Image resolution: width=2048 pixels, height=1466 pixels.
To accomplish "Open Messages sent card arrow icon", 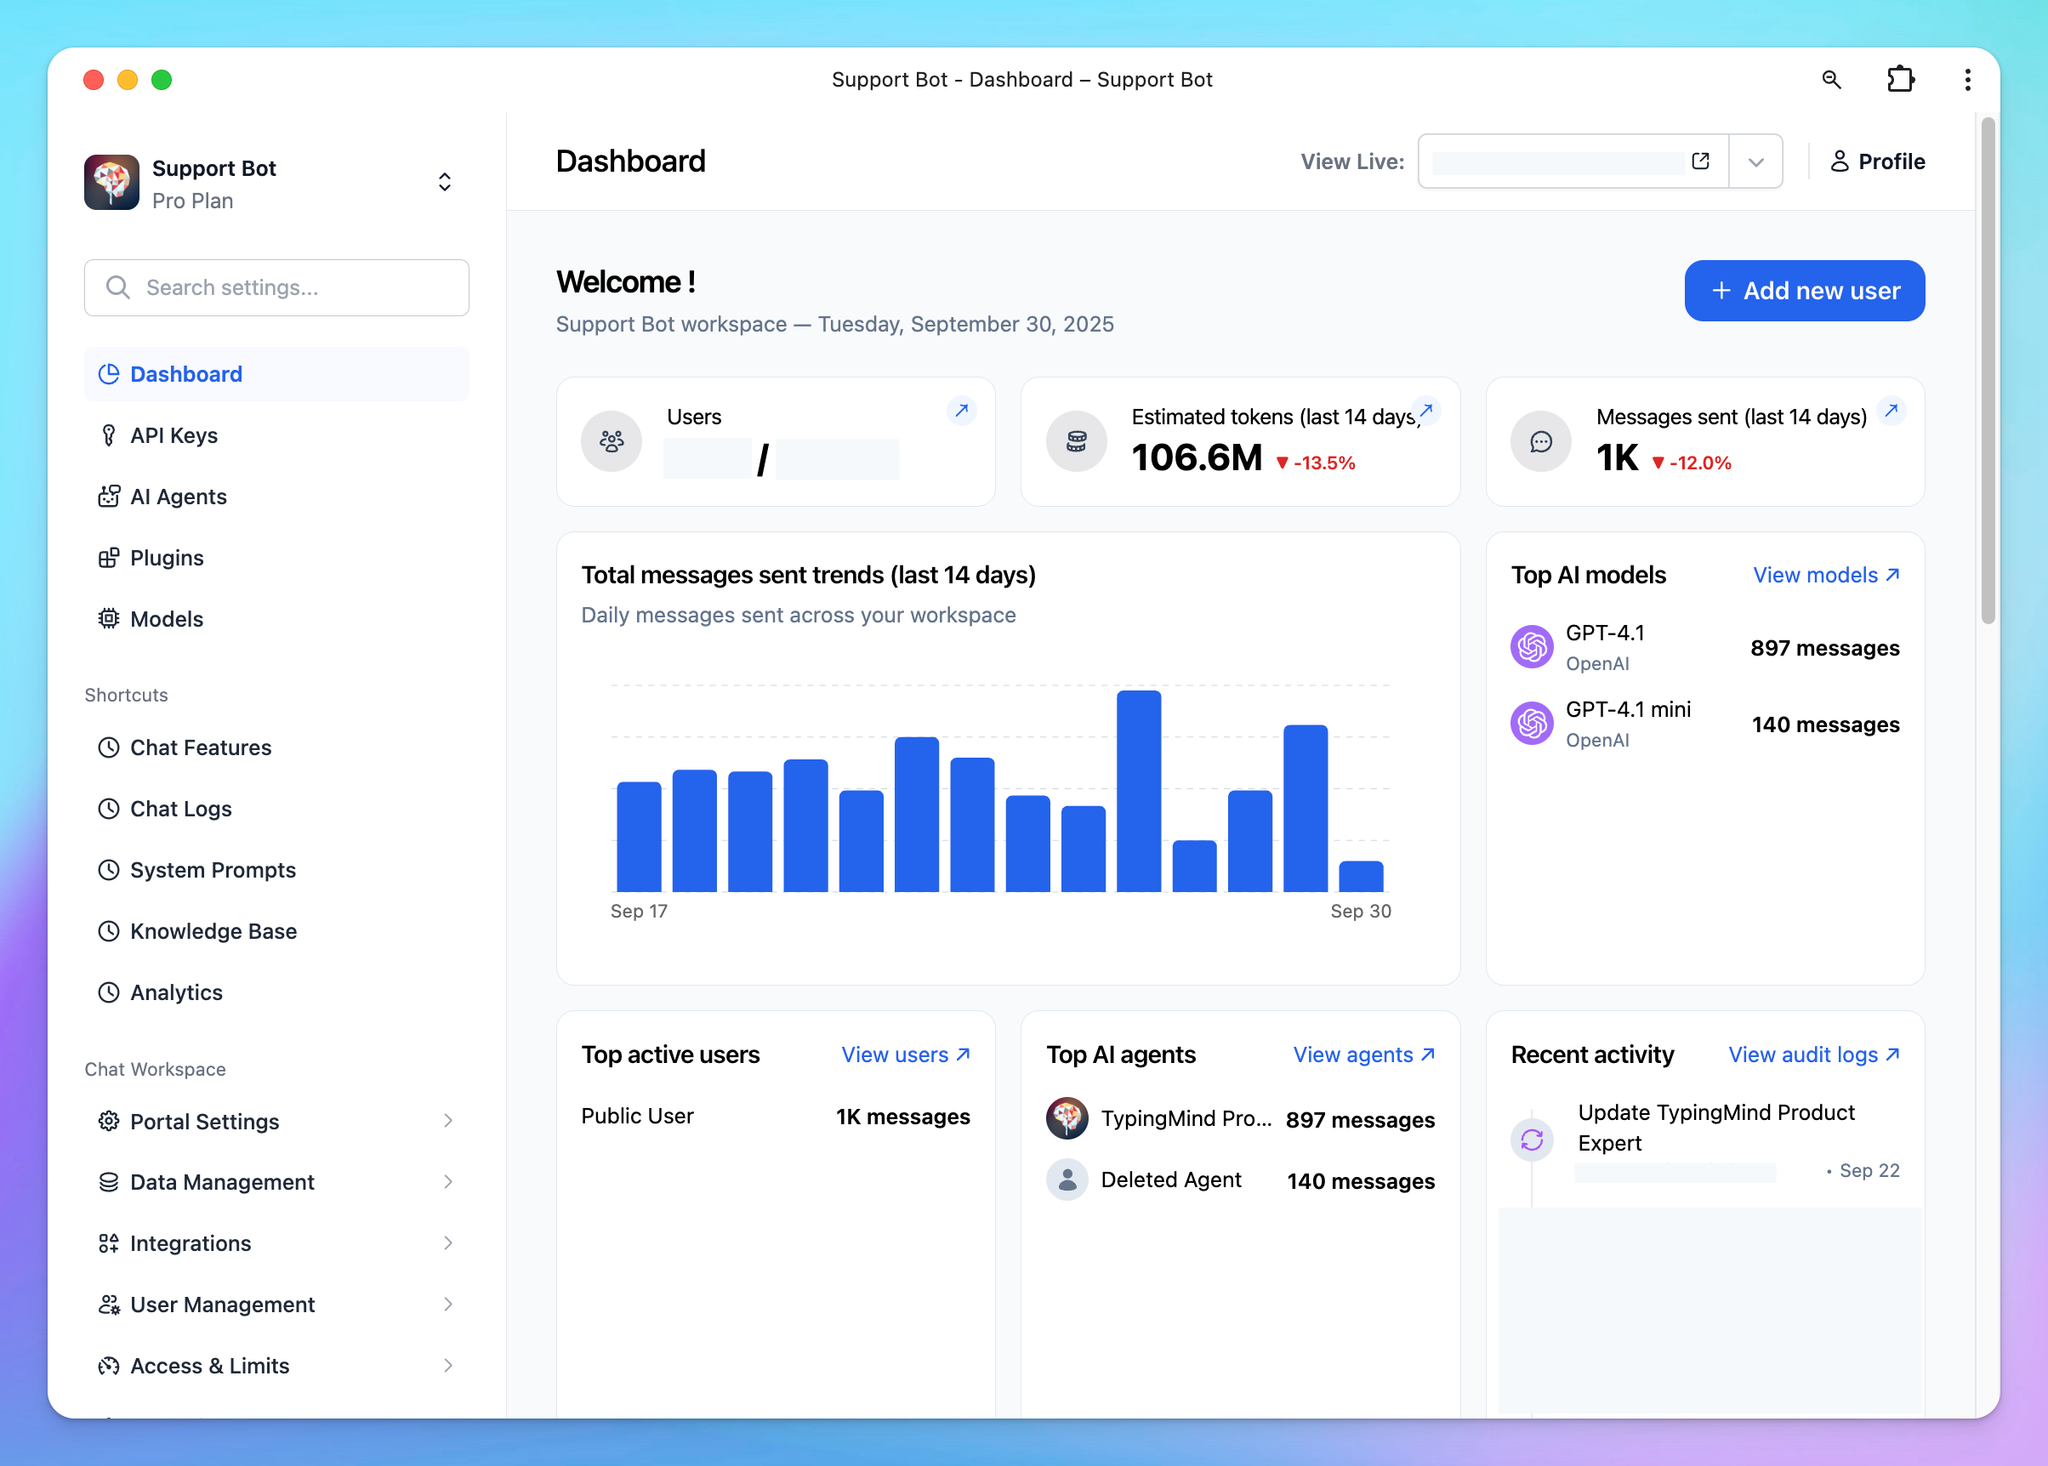I will pyautogui.click(x=1891, y=410).
